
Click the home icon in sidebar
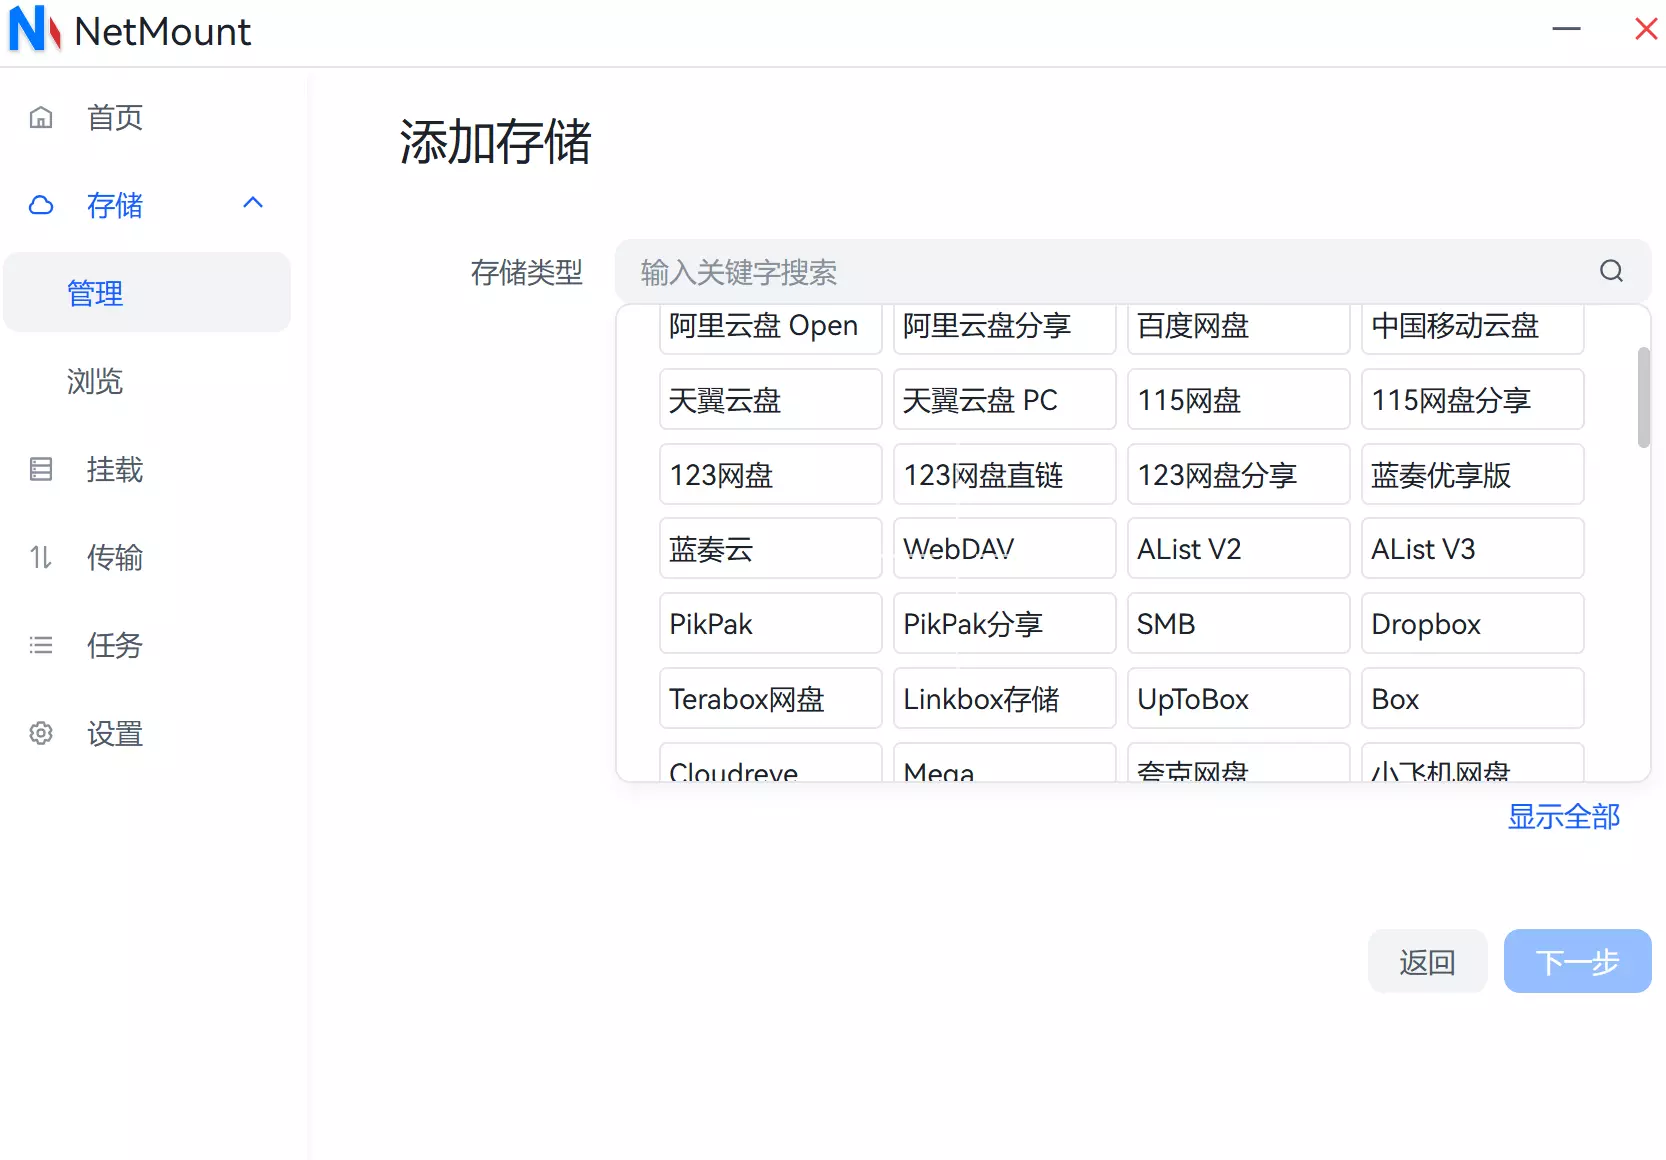coord(41,118)
